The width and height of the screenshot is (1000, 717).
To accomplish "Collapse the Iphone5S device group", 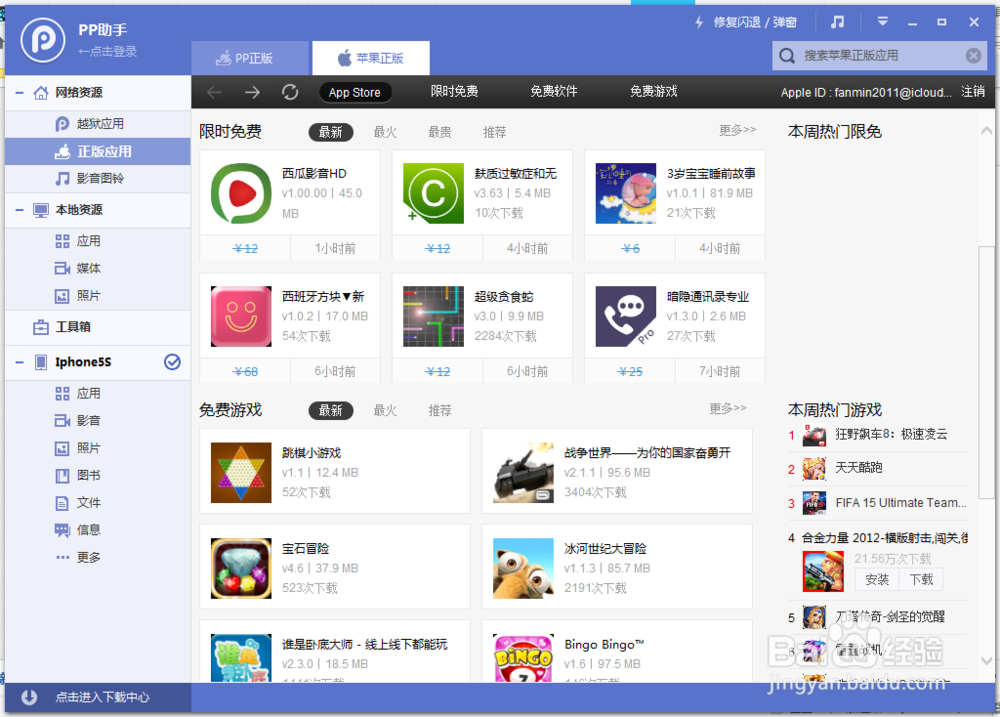I will [x=20, y=362].
